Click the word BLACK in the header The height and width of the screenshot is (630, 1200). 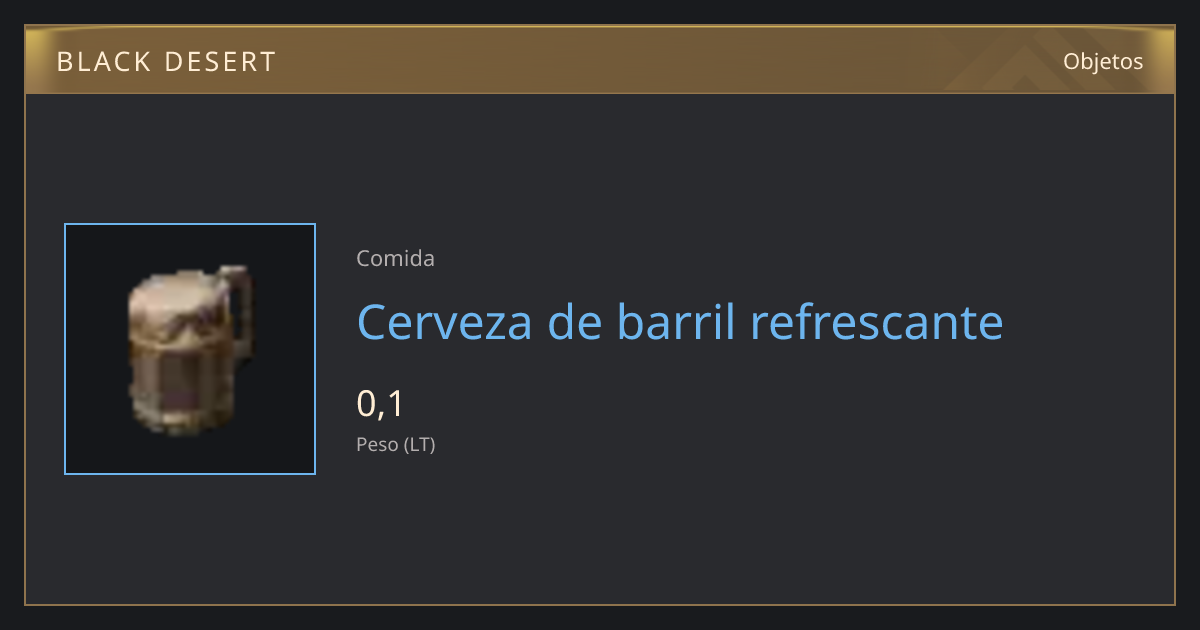[104, 62]
